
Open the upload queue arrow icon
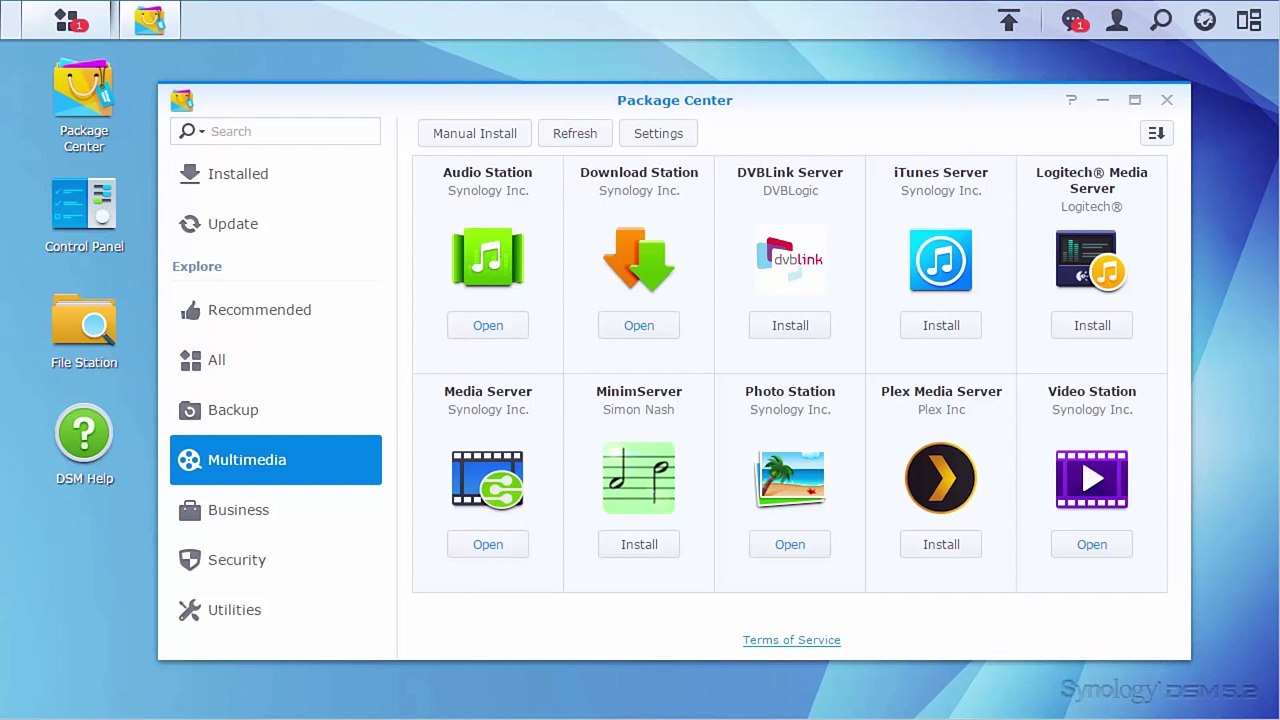pos(1009,20)
